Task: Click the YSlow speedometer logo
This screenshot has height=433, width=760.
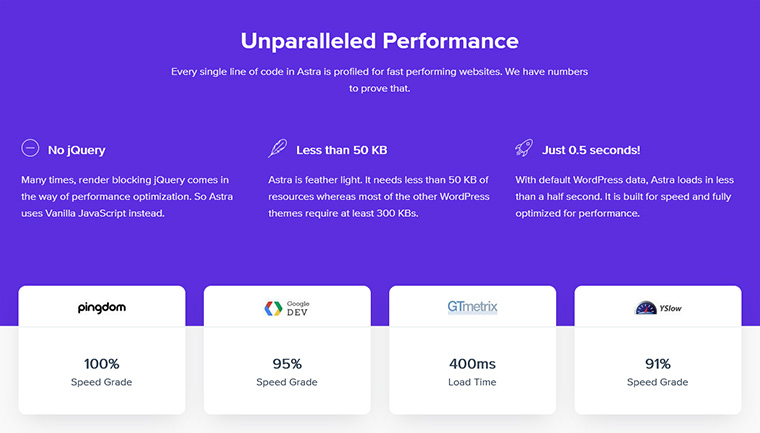Action: (x=657, y=308)
